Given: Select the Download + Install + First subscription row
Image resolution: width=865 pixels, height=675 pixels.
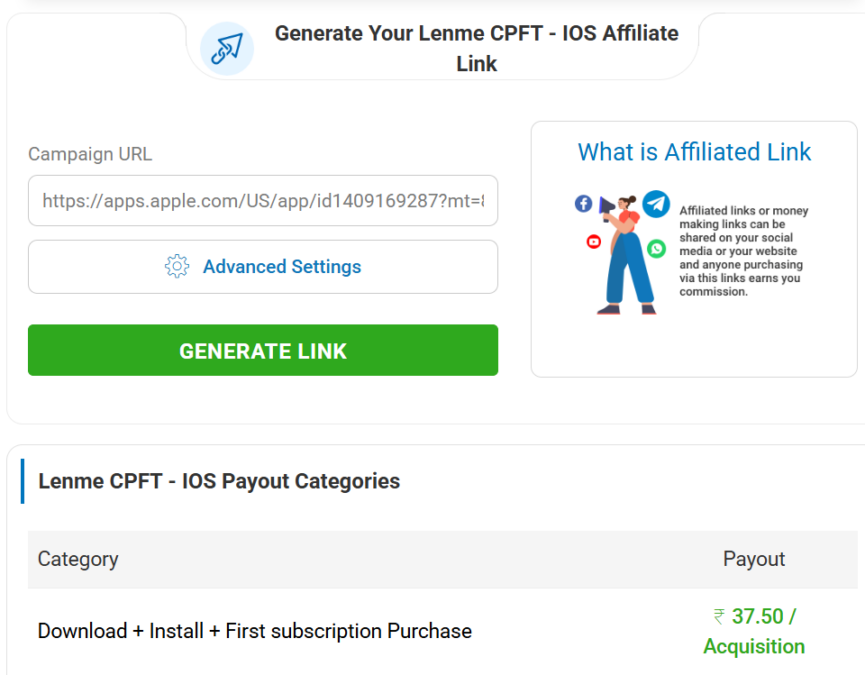Looking at the screenshot, I should pyautogui.click(x=255, y=631).
